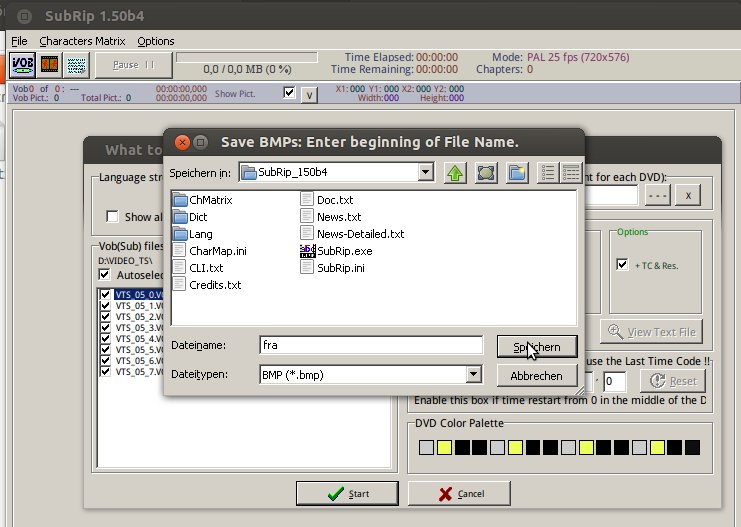
Task: Uncheck VTS_05_7.VOB file checkbox
Action: [105, 371]
